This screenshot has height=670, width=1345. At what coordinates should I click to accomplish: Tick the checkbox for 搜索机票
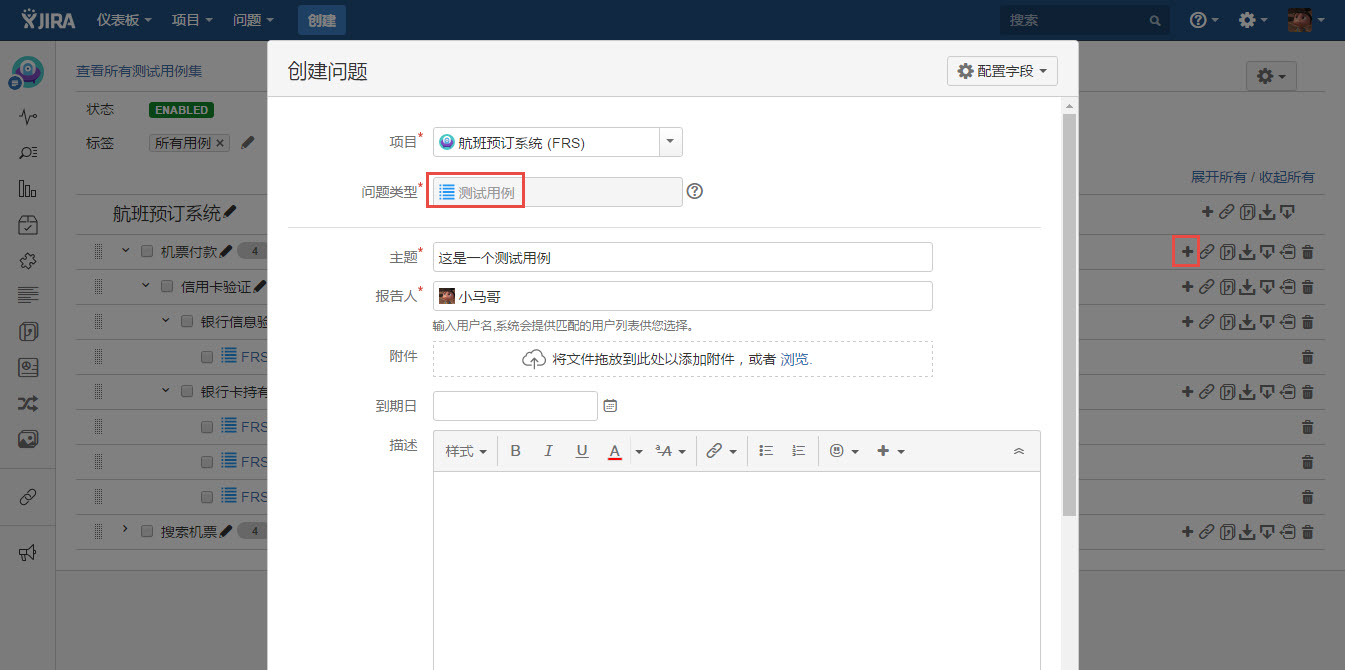pyautogui.click(x=147, y=532)
